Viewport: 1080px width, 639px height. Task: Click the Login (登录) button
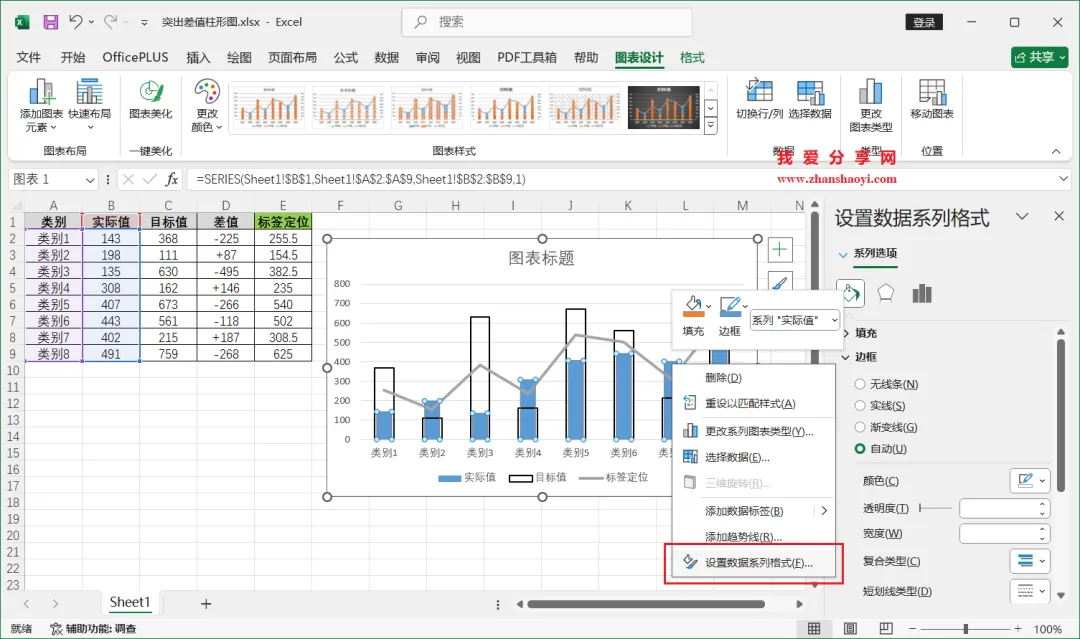[x=924, y=22]
